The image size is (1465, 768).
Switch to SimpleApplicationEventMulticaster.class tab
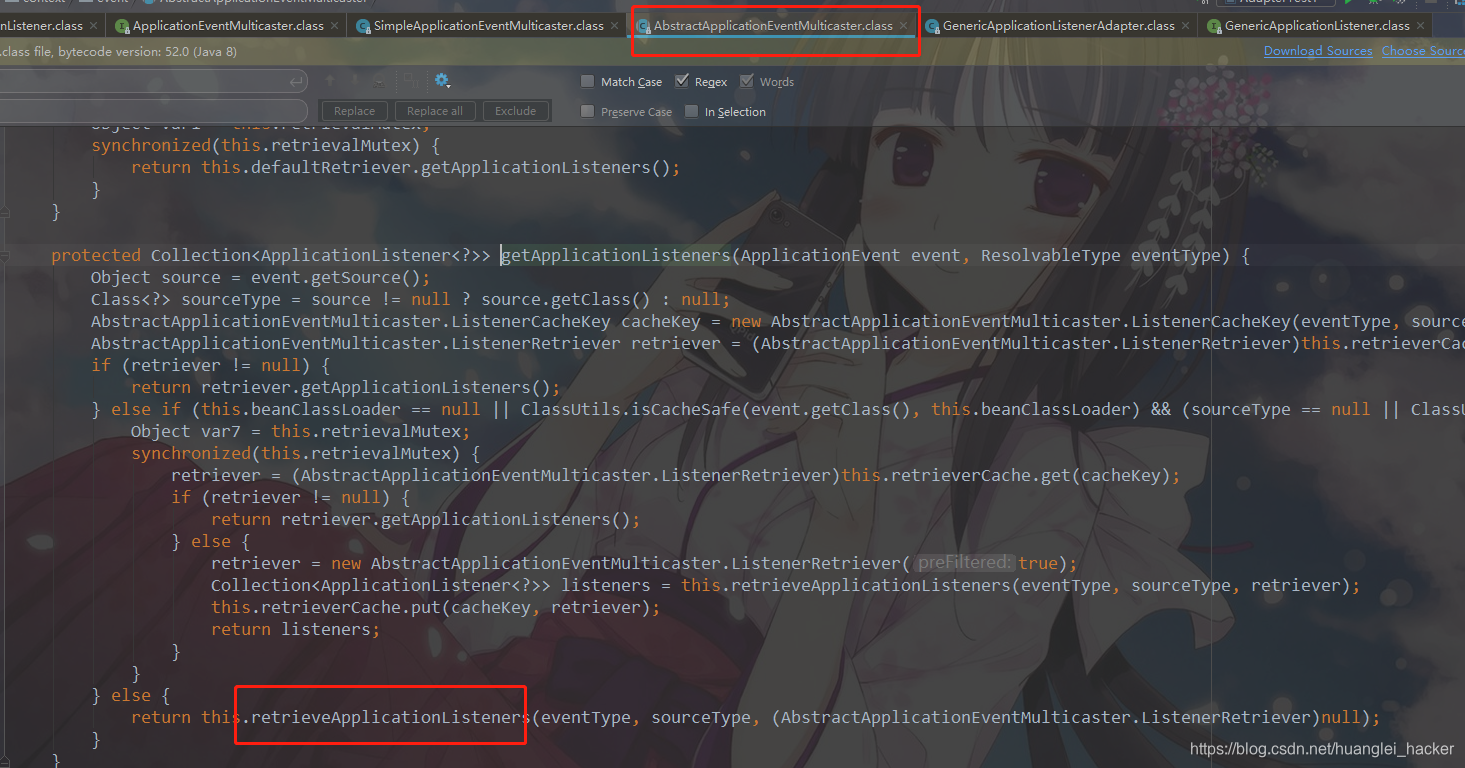pyautogui.click(x=488, y=26)
